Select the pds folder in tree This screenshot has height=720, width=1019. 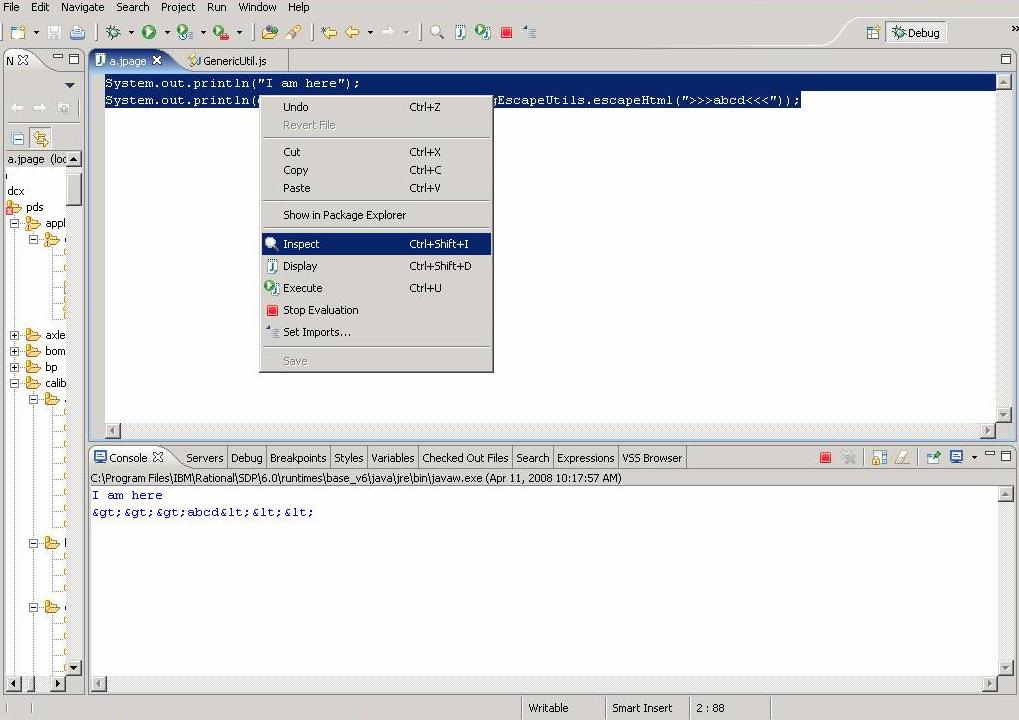[35, 207]
